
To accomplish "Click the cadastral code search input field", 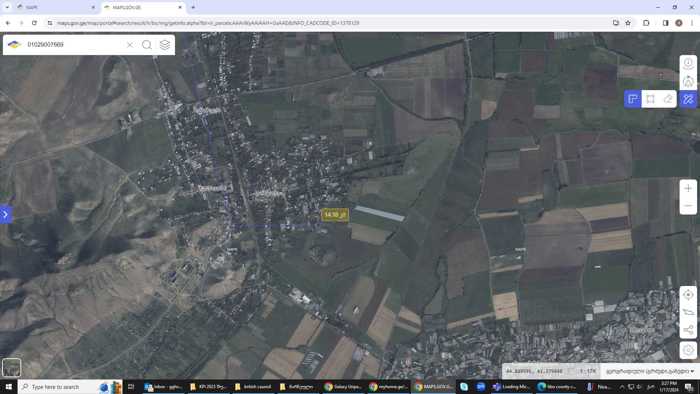I will pos(74,45).
